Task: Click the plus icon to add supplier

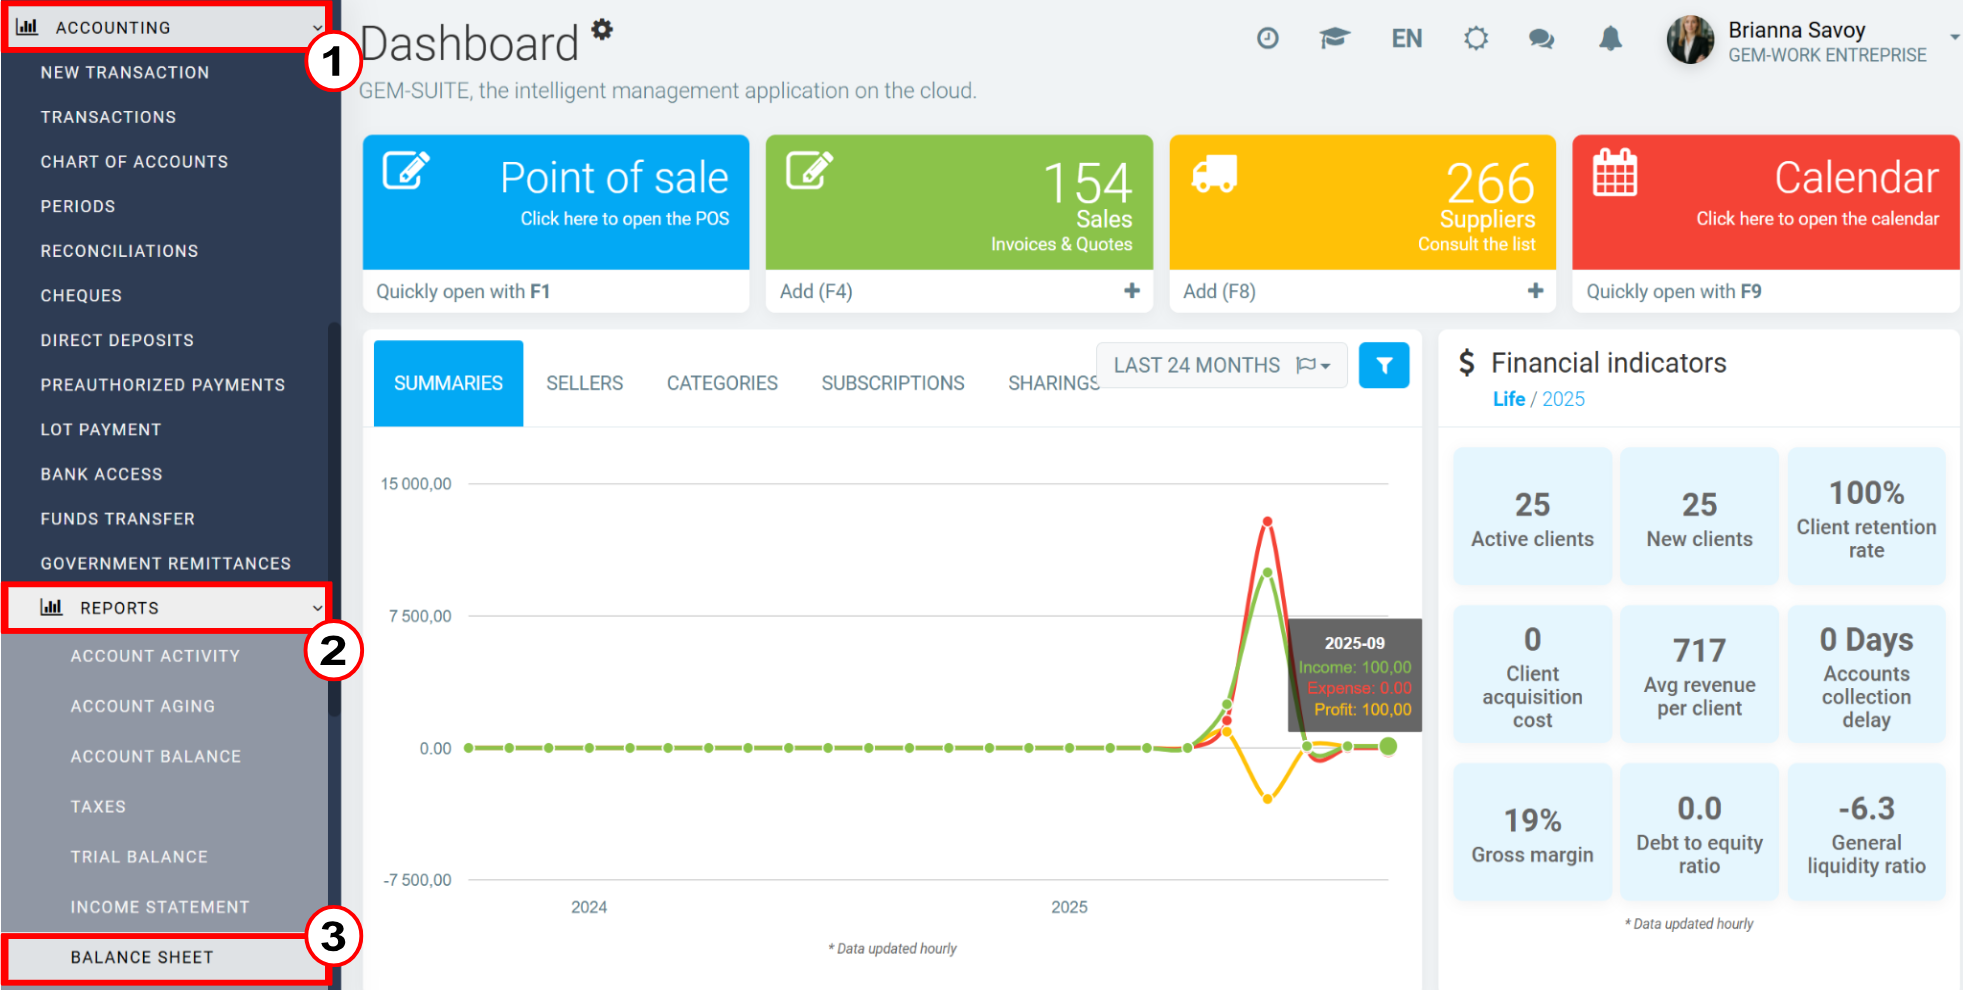Action: point(1535,291)
